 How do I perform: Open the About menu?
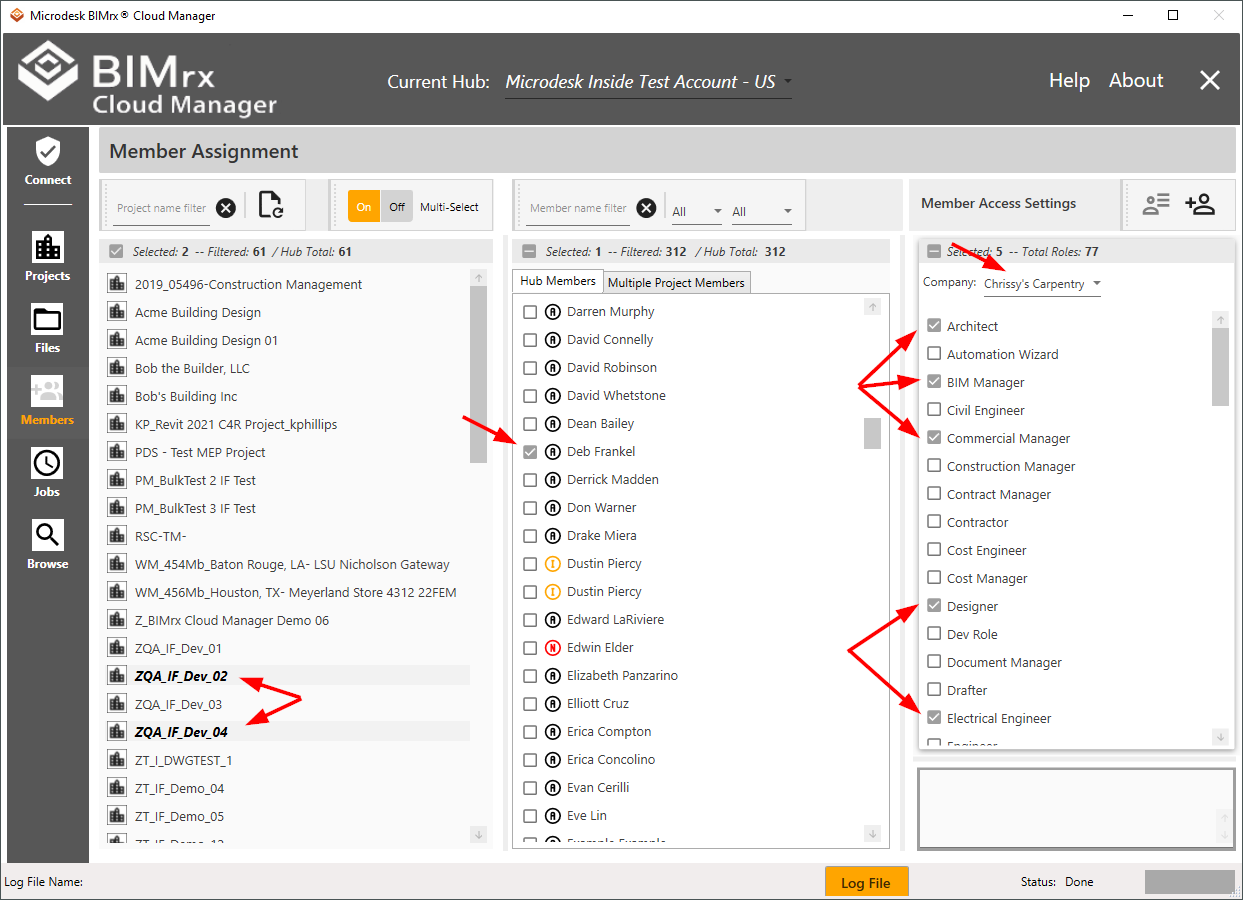coord(1136,81)
